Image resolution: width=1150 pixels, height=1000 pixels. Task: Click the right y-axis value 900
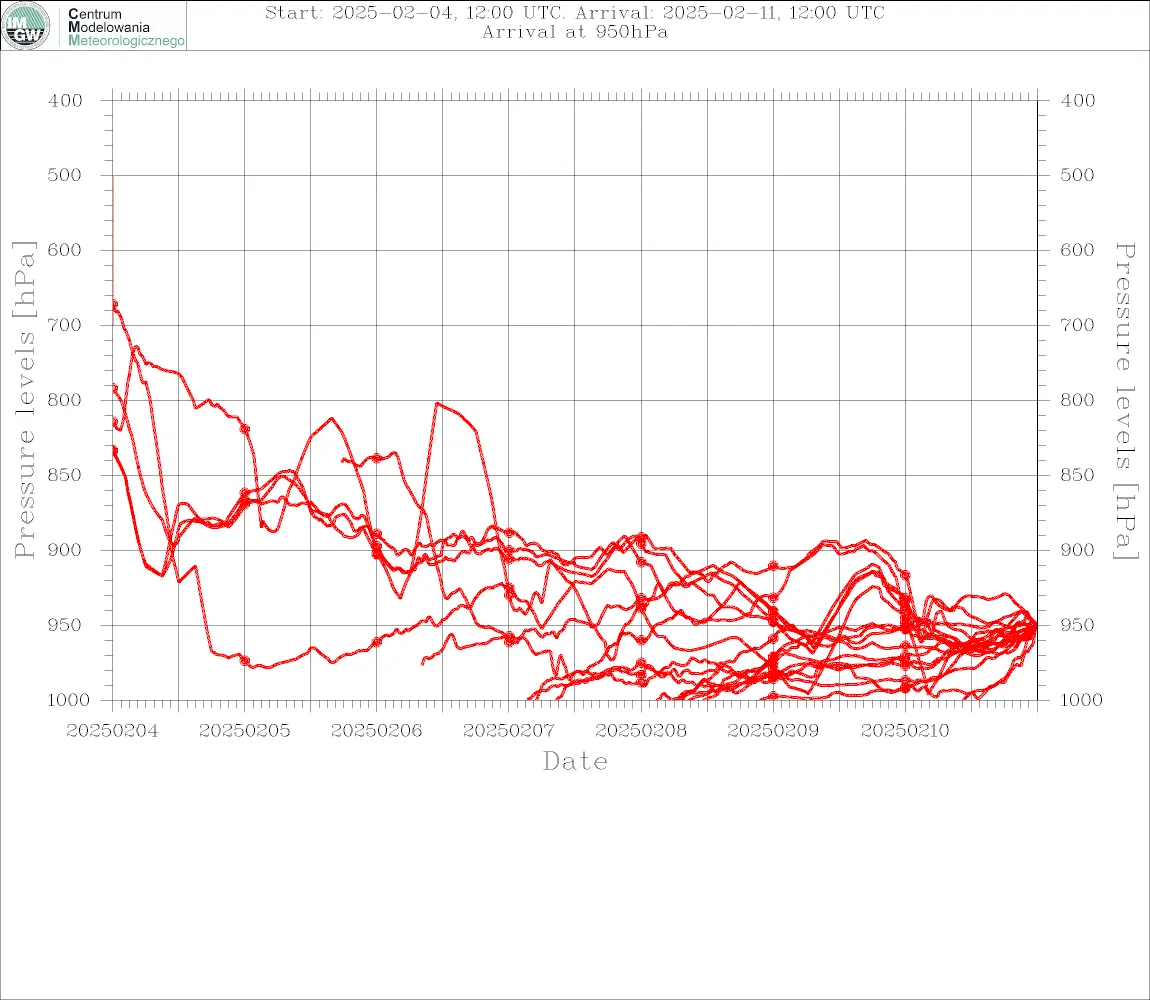(x=1077, y=550)
